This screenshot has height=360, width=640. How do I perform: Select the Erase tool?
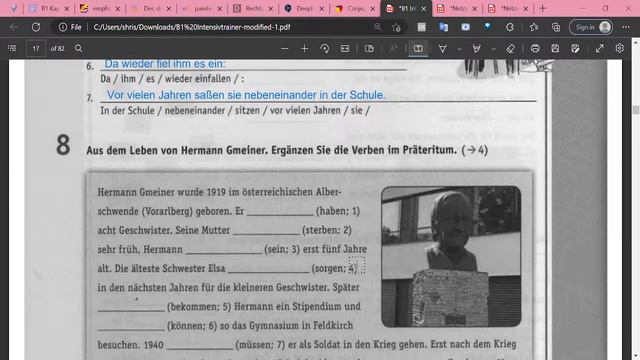pyautogui.click(x=511, y=49)
